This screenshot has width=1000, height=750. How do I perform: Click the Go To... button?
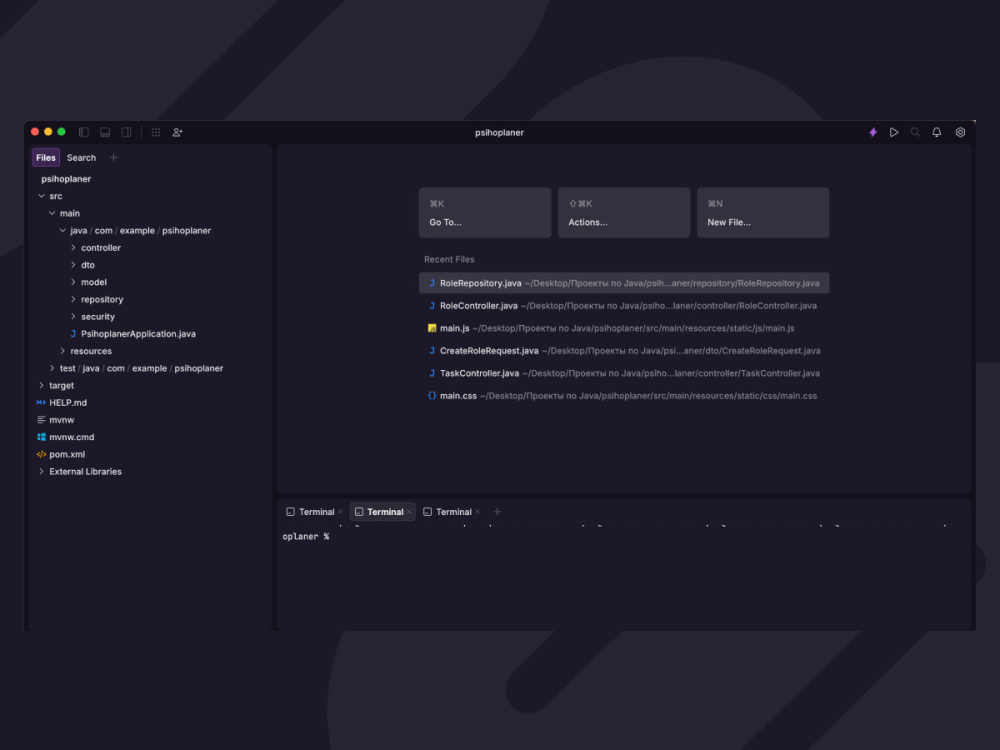[485, 212]
